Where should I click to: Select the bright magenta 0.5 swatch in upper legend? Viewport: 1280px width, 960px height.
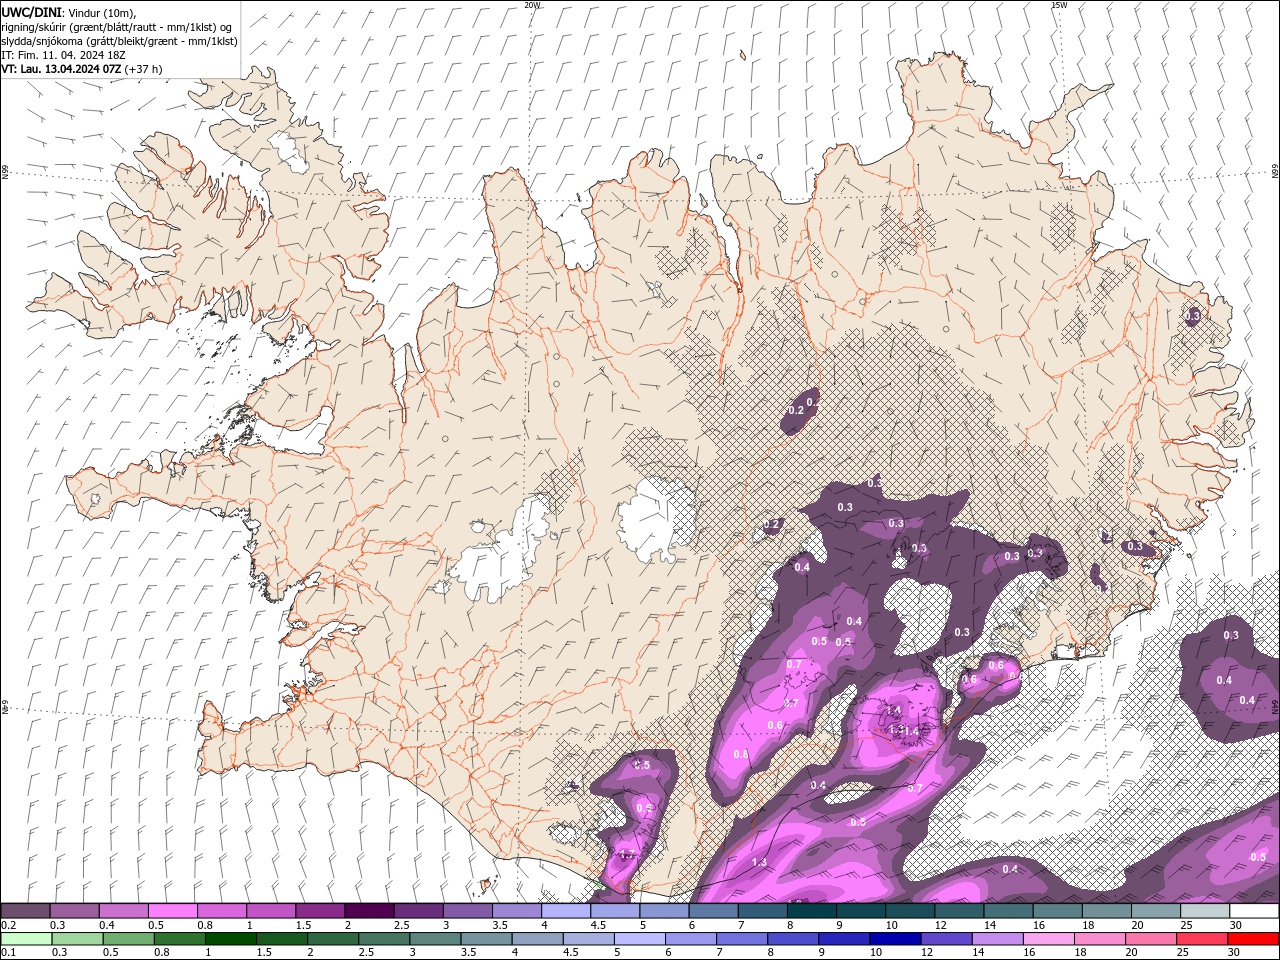[x=172, y=911]
